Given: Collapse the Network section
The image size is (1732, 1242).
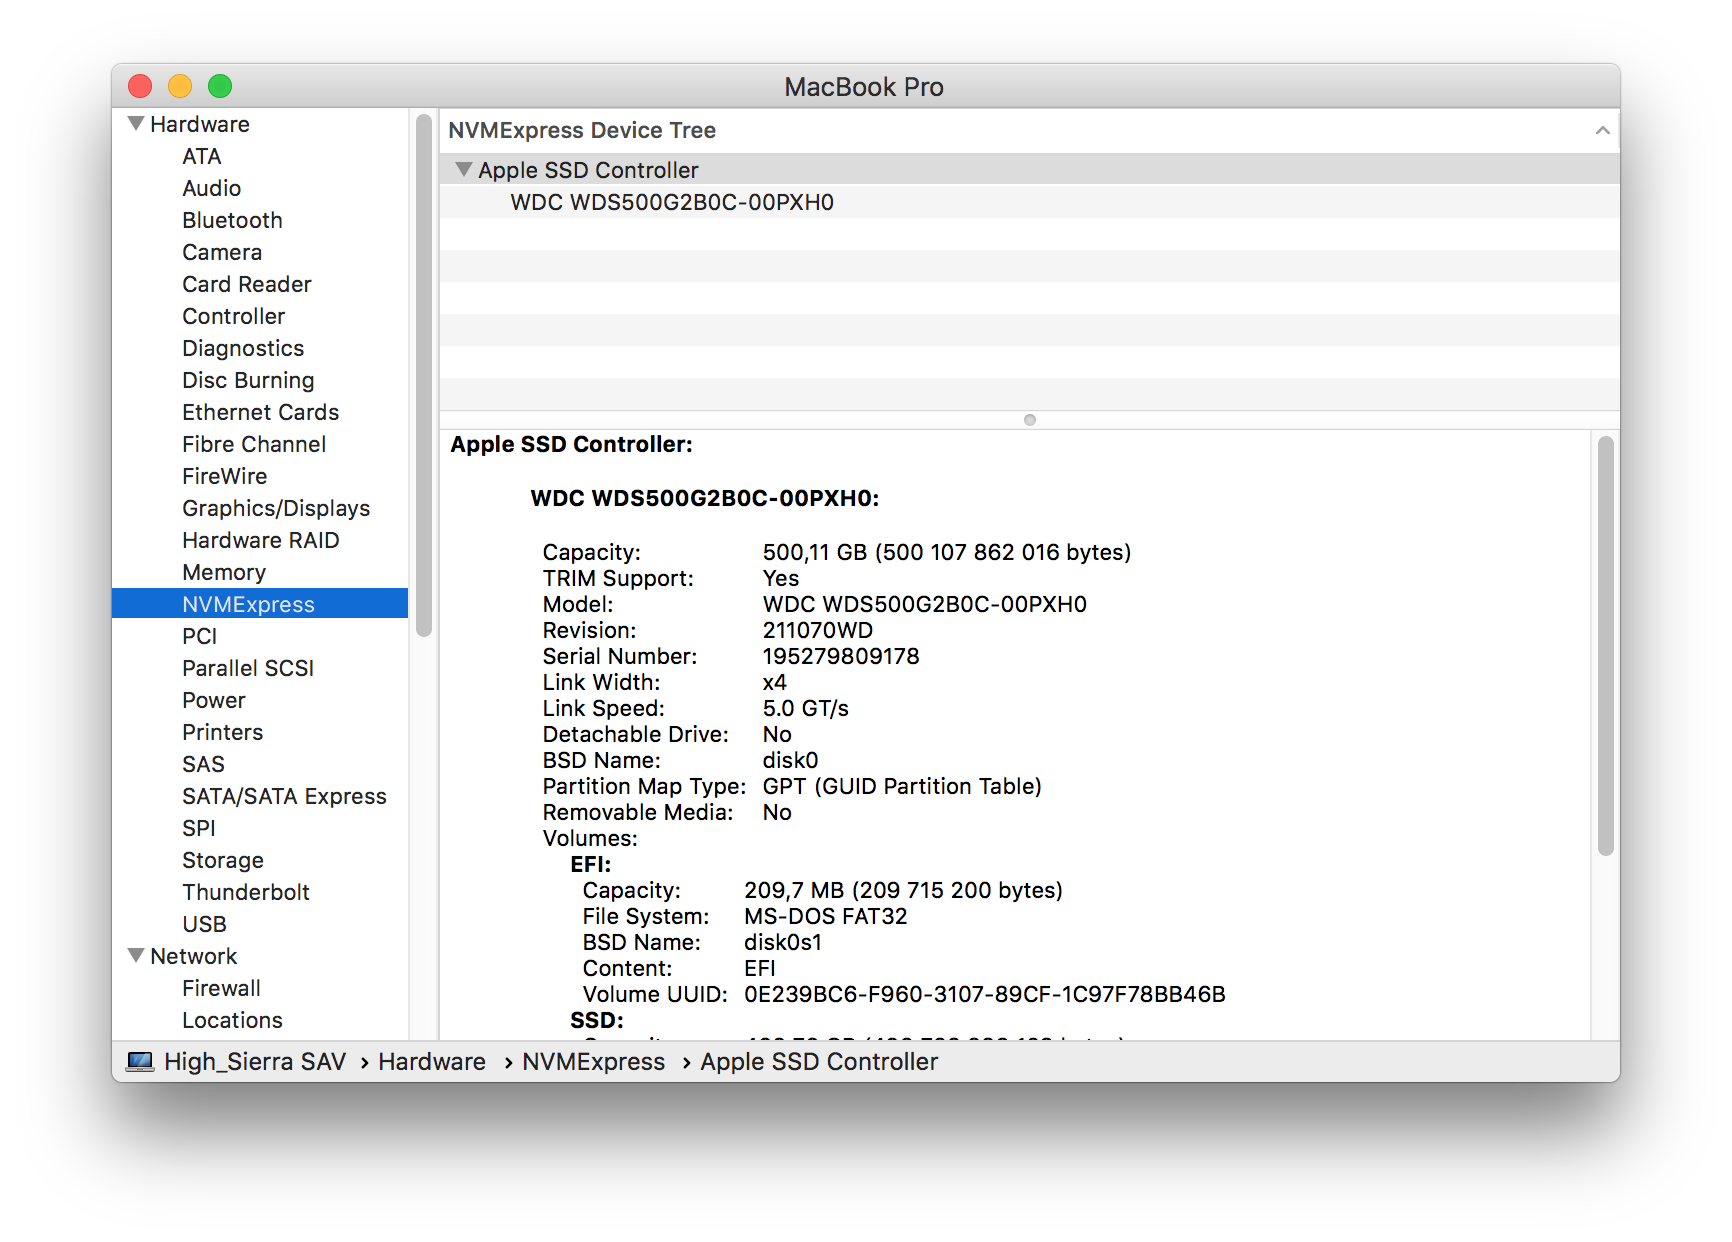Looking at the screenshot, I should pos(136,955).
